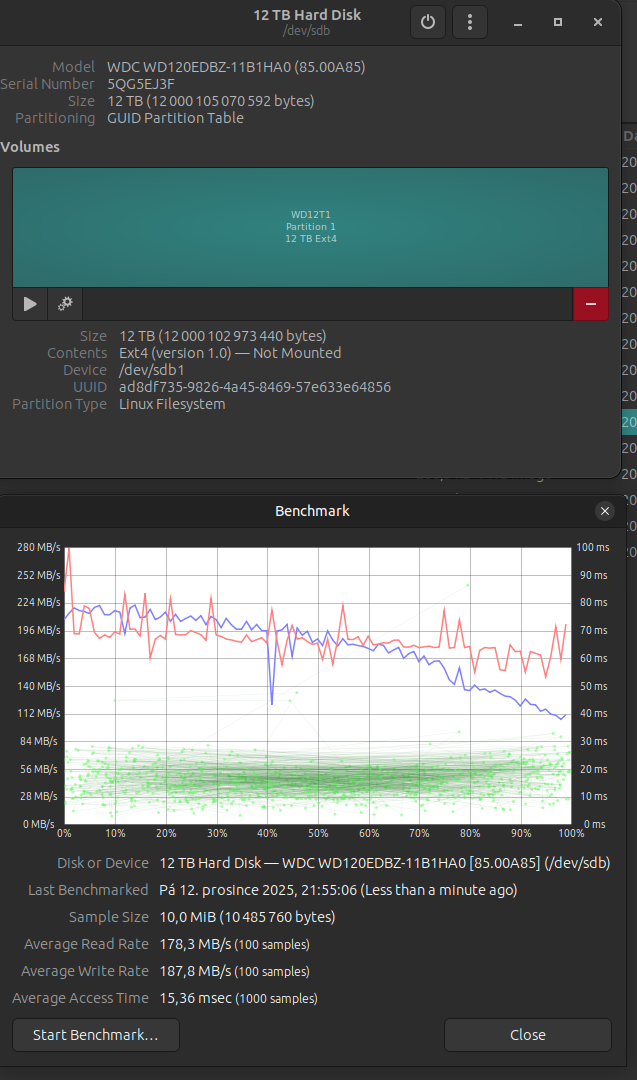This screenshot has width=637, height=1080.
Task: Power off the disk using header button
Action: coord(428,22)
